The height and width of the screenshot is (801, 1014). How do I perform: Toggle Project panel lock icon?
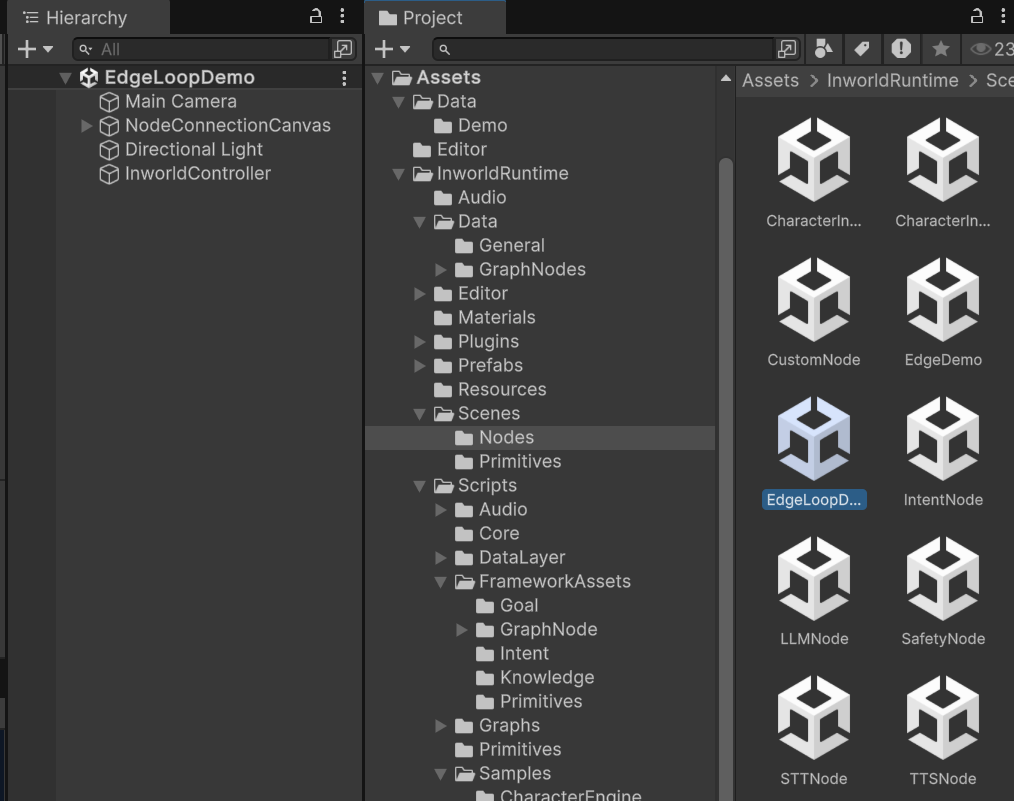(x=976, y=16)
